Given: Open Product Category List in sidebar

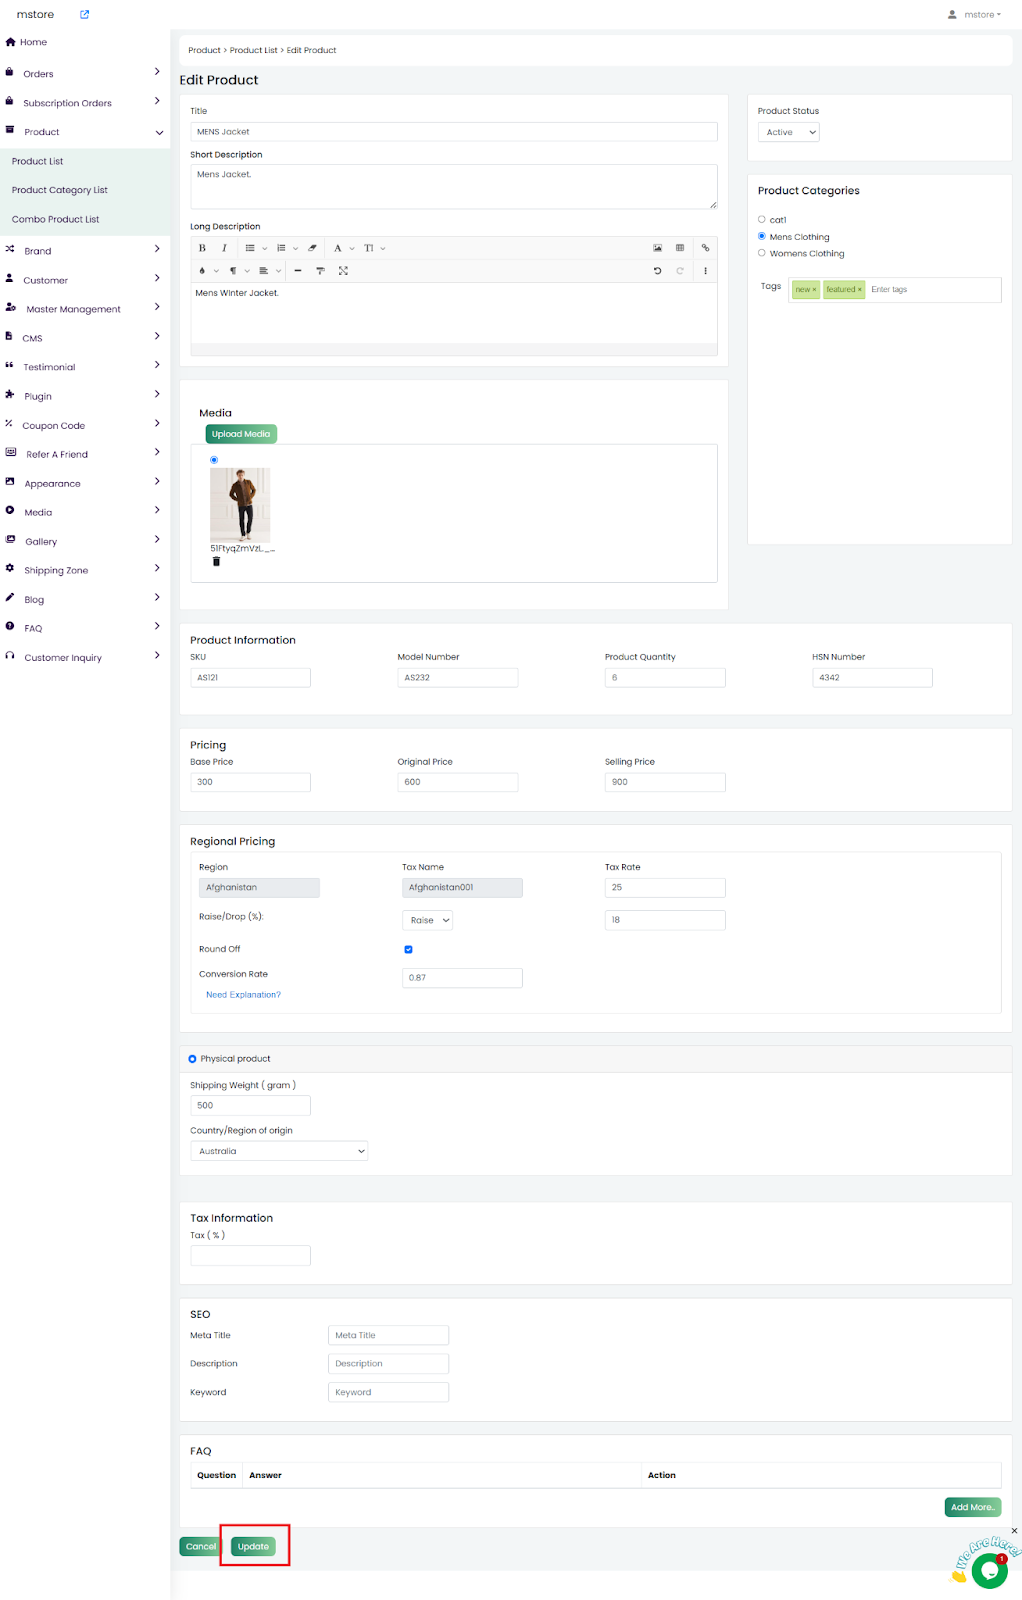Looking at the screenshot, I should click(x=60, y=190).
